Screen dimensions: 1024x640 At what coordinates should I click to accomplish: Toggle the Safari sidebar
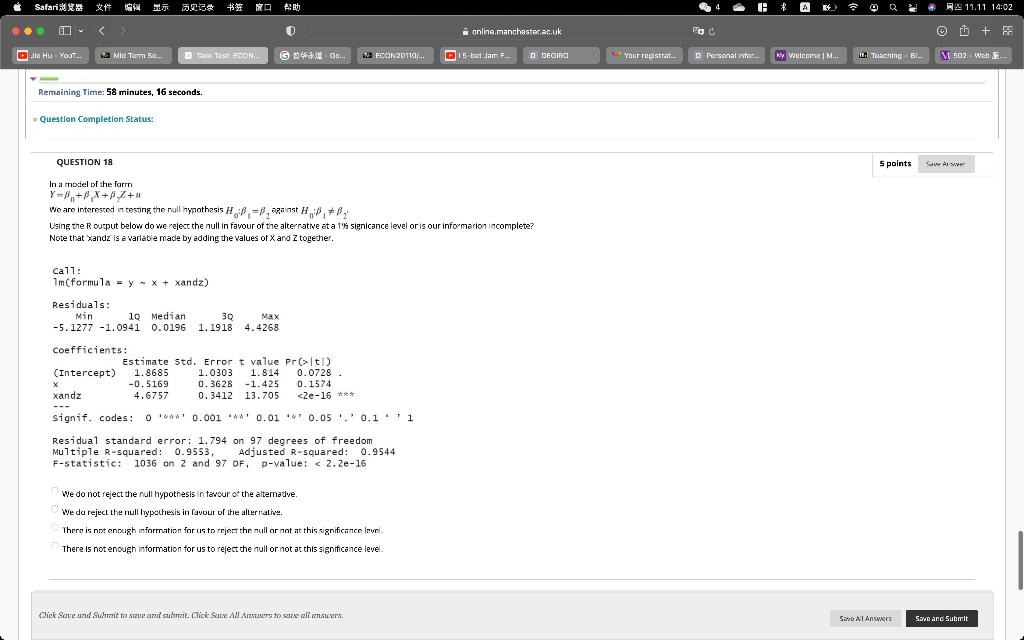pyautogui.click(x=65, y=31)
